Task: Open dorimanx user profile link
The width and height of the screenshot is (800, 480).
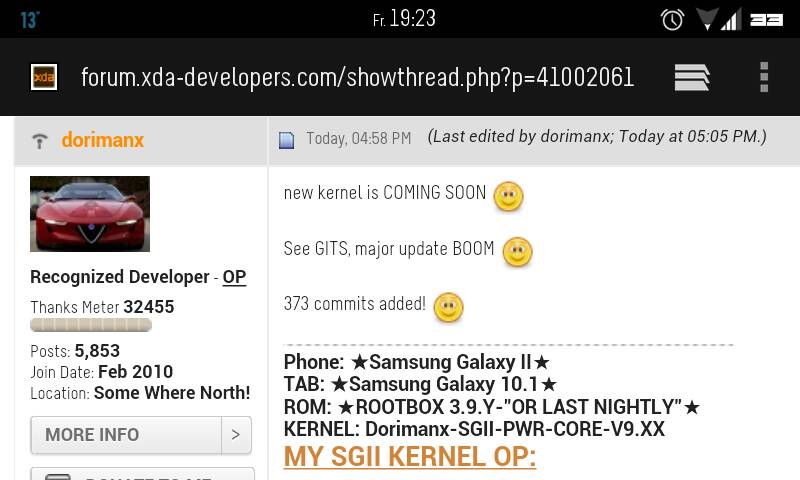Action: tap(103, 140)
